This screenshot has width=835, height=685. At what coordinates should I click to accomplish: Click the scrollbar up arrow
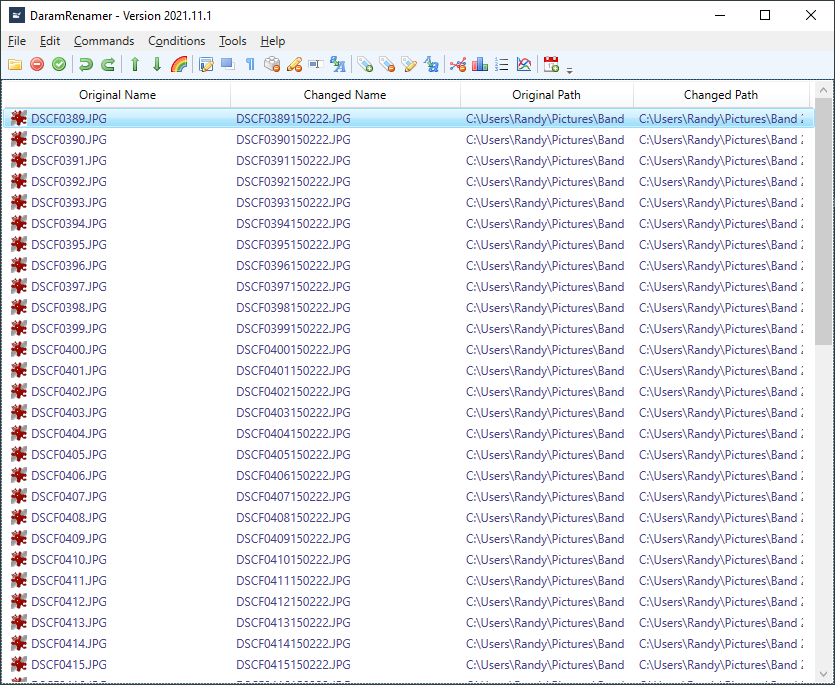(x=823, y=90)
